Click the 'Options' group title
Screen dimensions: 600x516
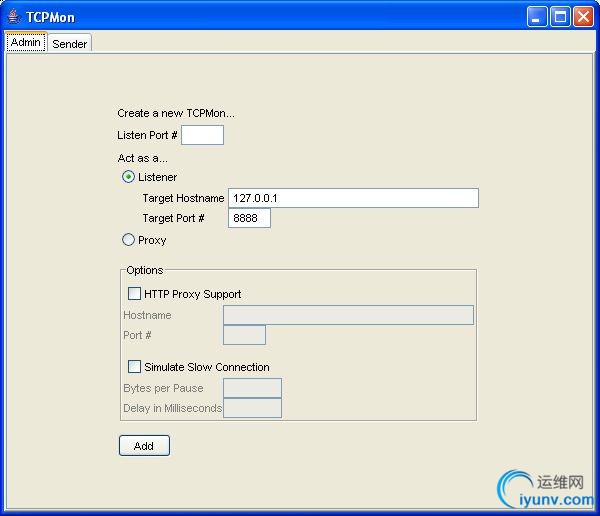point(145,270)
